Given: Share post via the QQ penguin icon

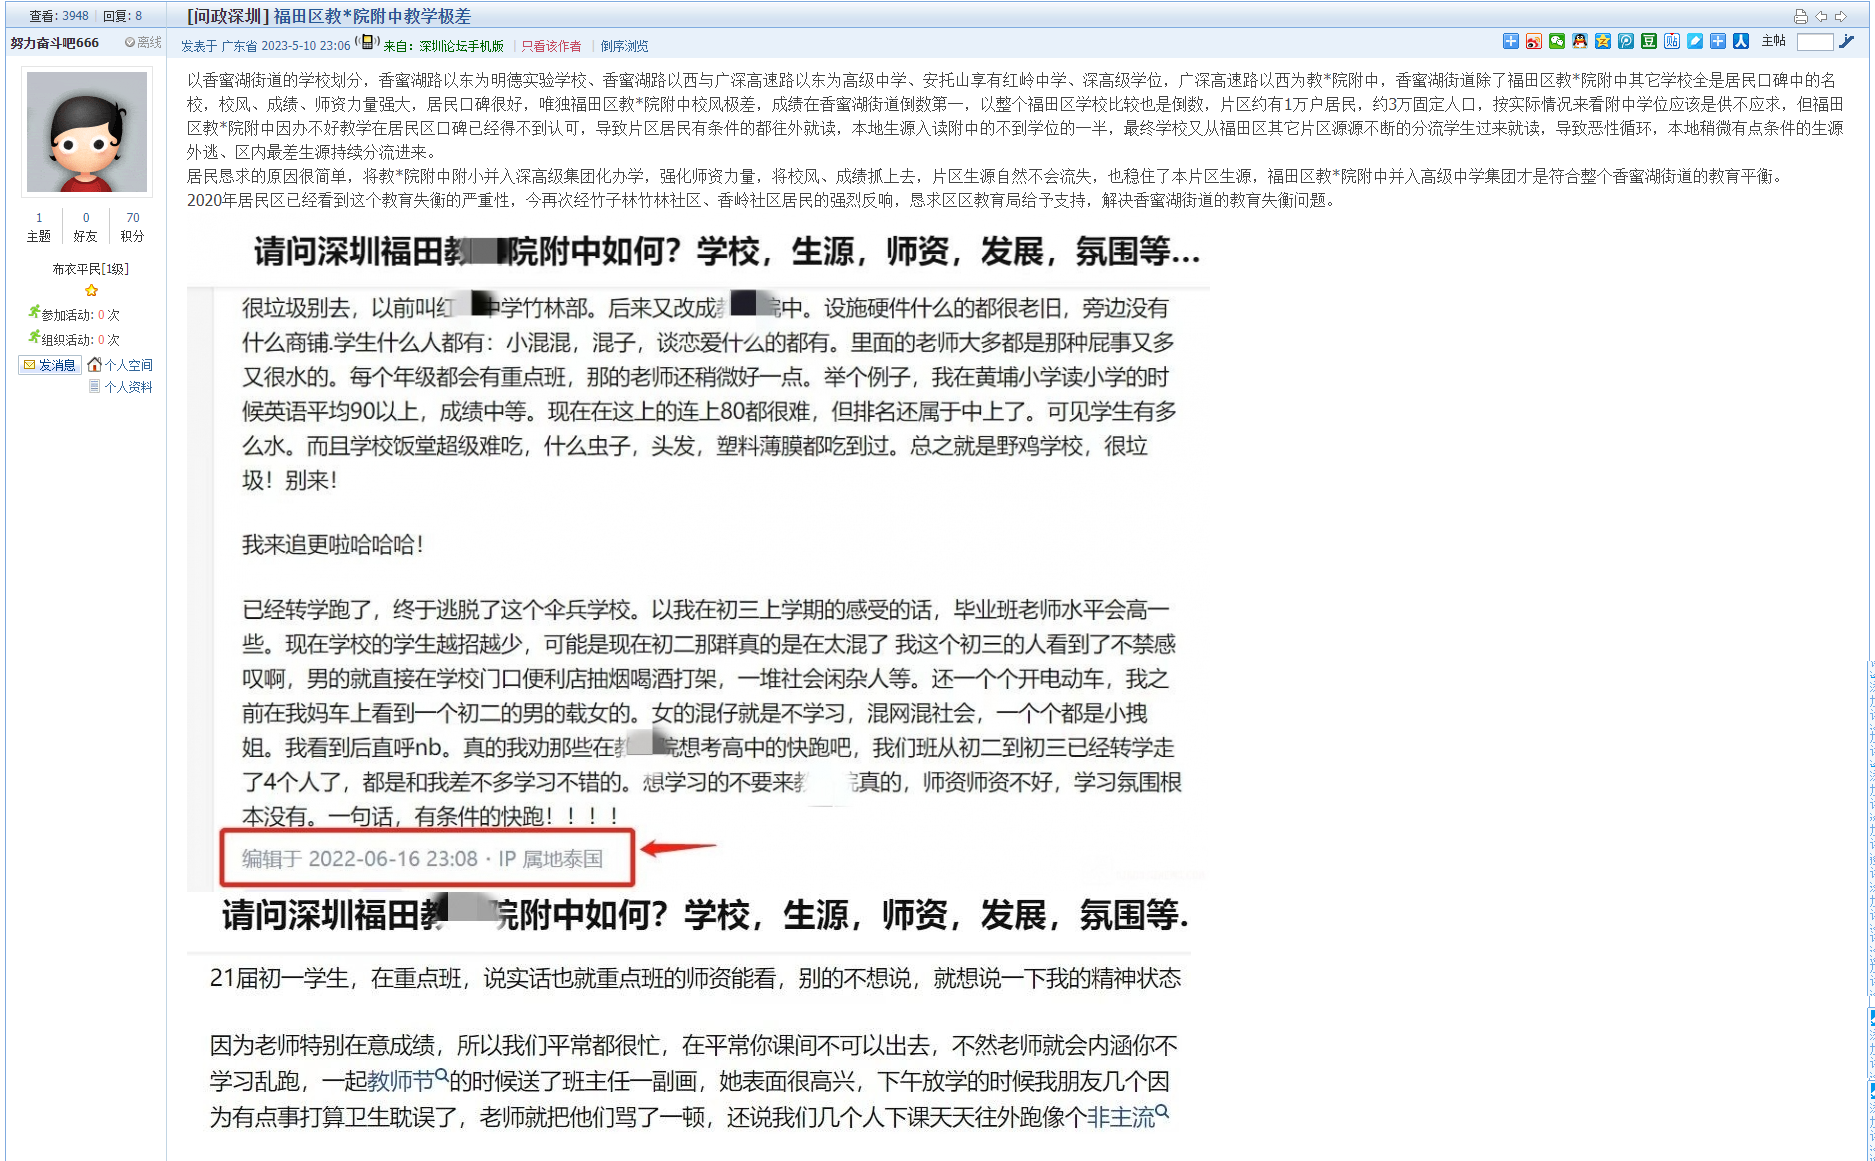Looking at the screenshot, I should tap(1580, 41).
